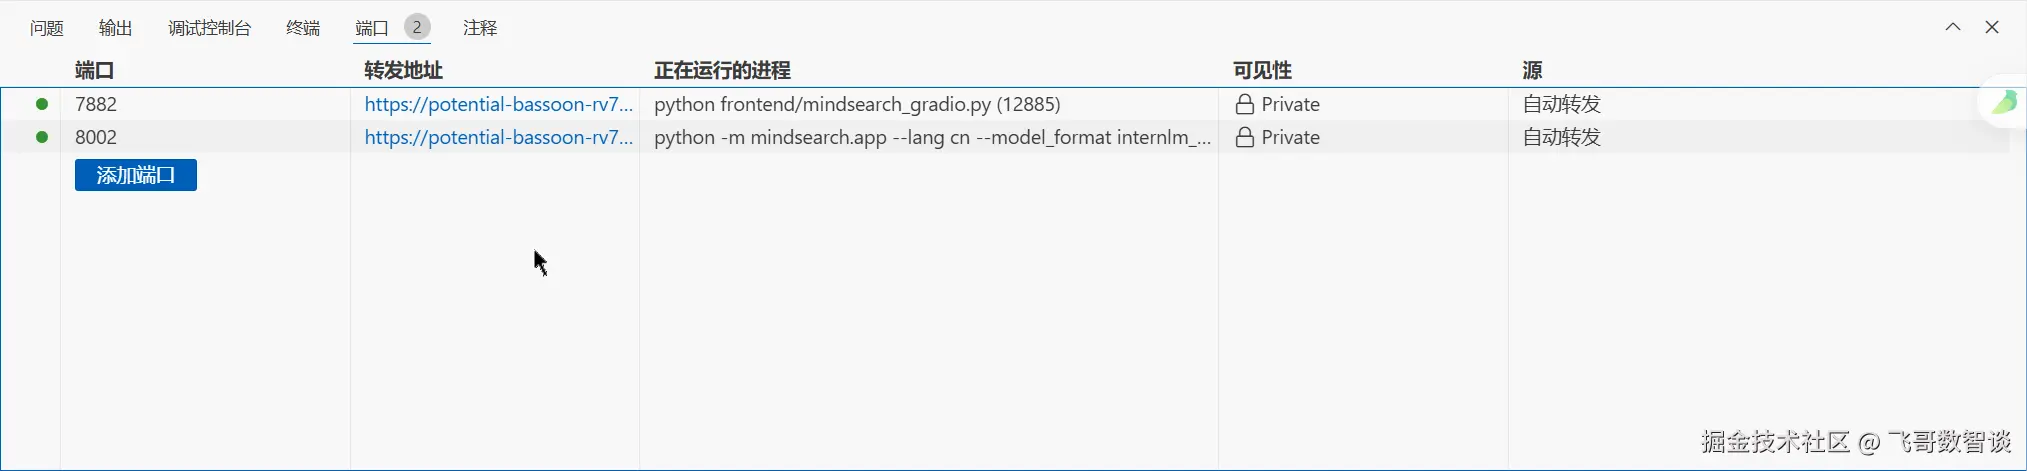Image resolution: width=2027 pixels, height=471 pixels.
Task: Switch to the 问题 tab
Action: pyautogui.click(x=47, y=28)
